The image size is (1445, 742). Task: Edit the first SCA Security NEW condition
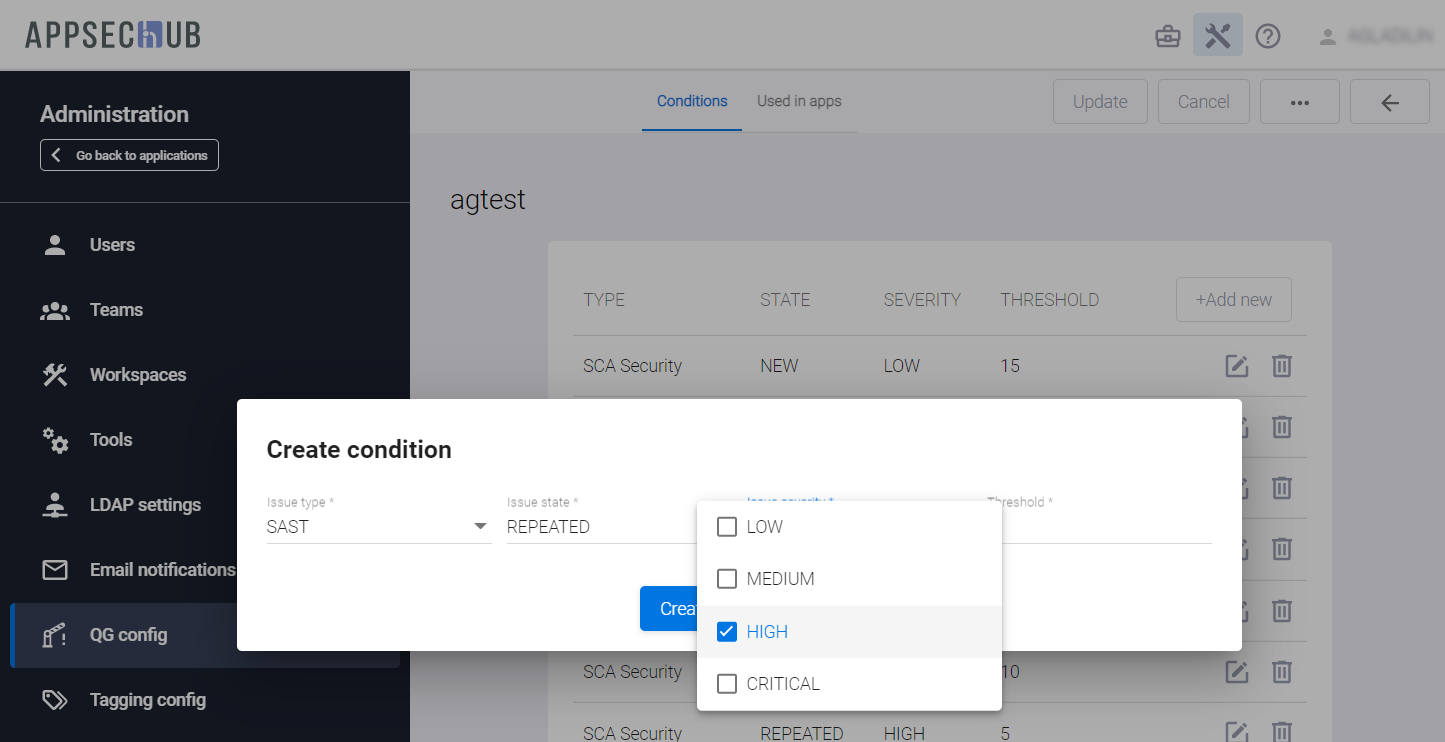1237,366
